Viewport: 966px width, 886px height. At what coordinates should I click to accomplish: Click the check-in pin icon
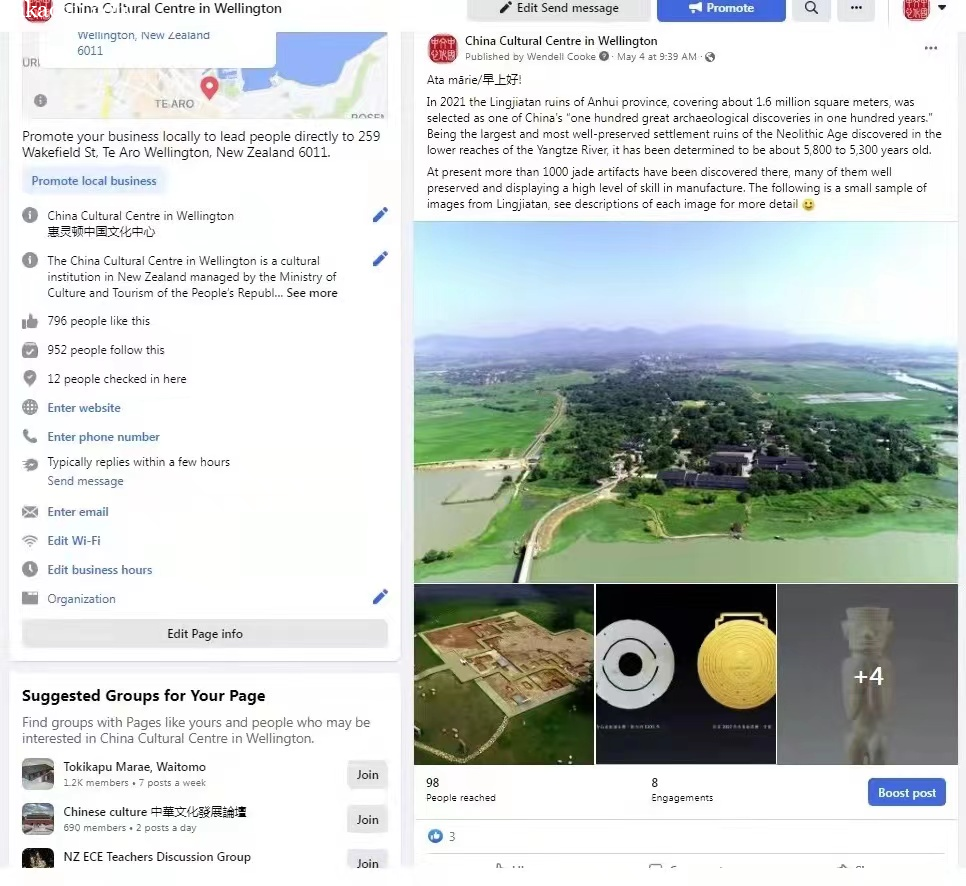(30, 378)
